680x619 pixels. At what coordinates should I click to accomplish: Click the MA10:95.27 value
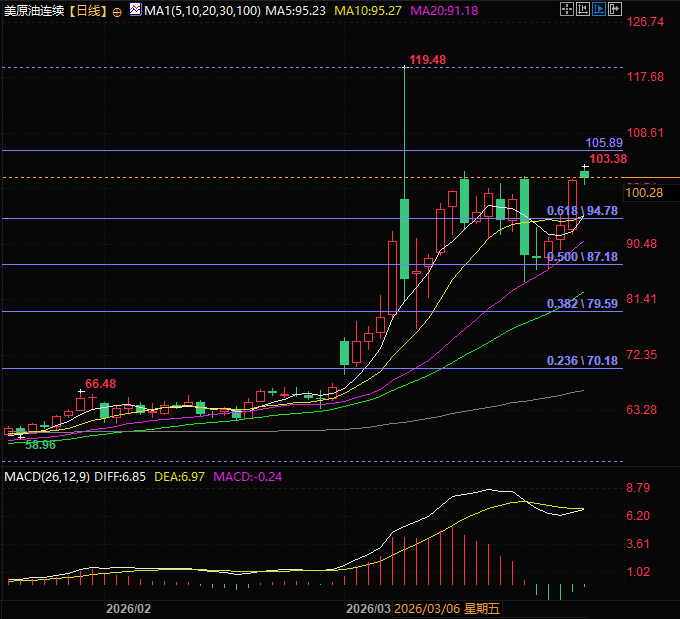[368, 10]
